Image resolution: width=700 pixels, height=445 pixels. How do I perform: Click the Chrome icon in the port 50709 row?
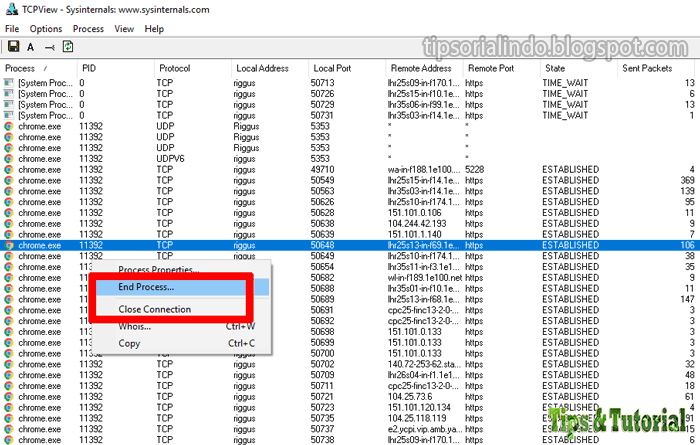click(x=8, y=375)
